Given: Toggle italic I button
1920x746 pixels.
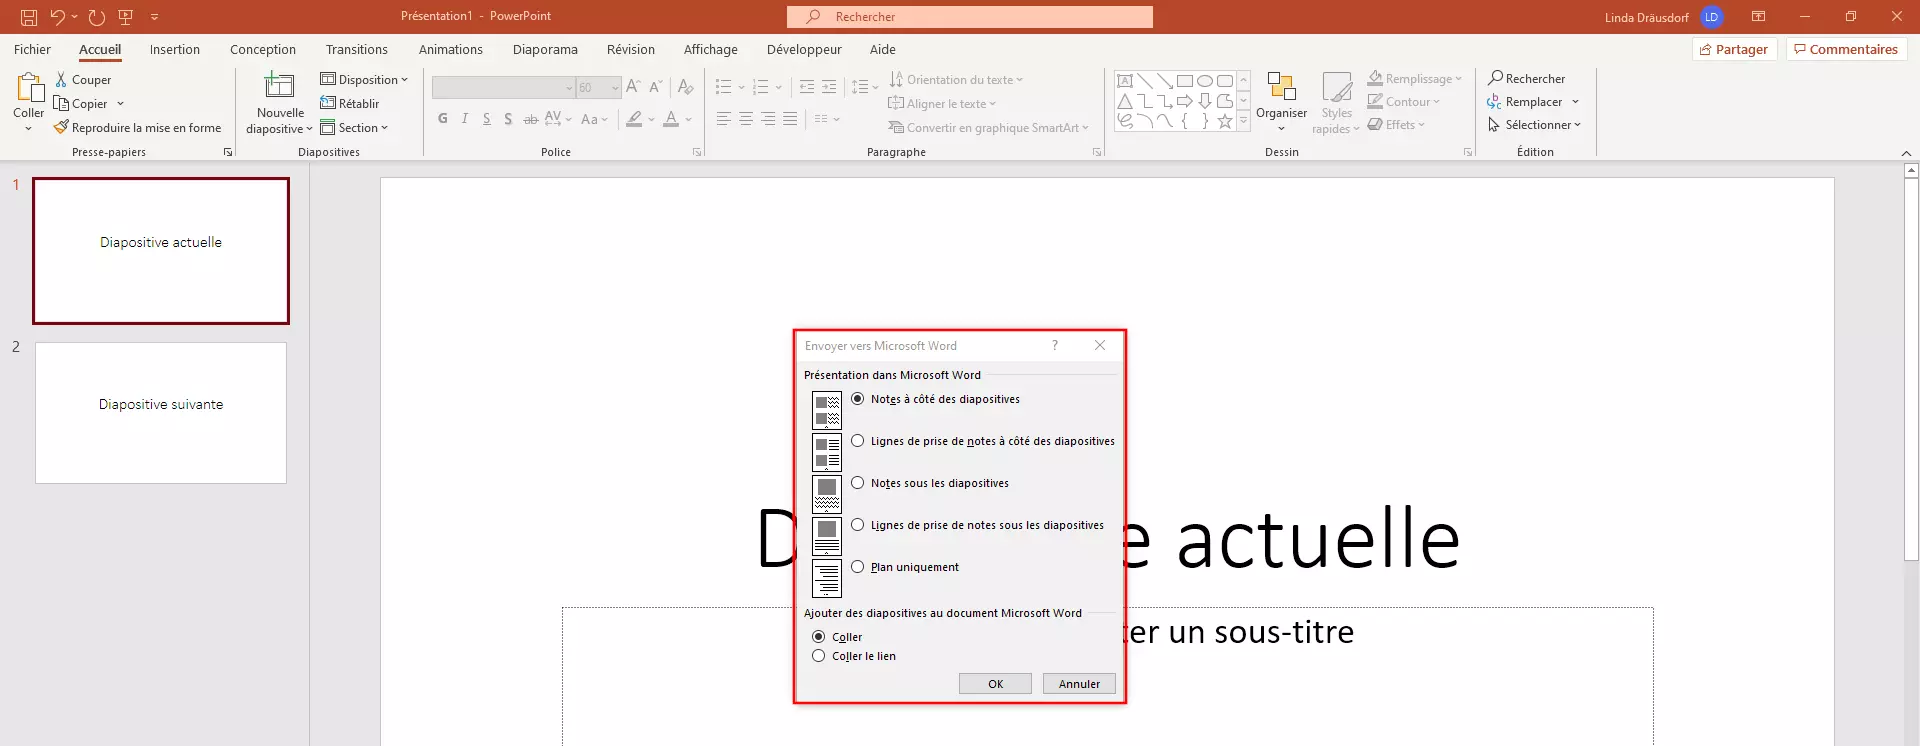Looking at the screenshot, I should point(465,119).
